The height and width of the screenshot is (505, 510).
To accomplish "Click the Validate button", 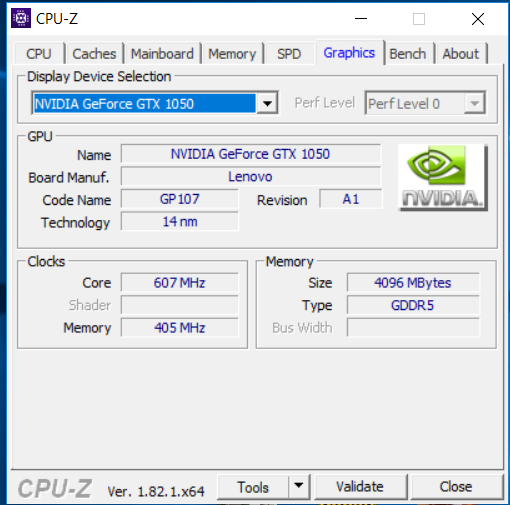I will (360, 487).
